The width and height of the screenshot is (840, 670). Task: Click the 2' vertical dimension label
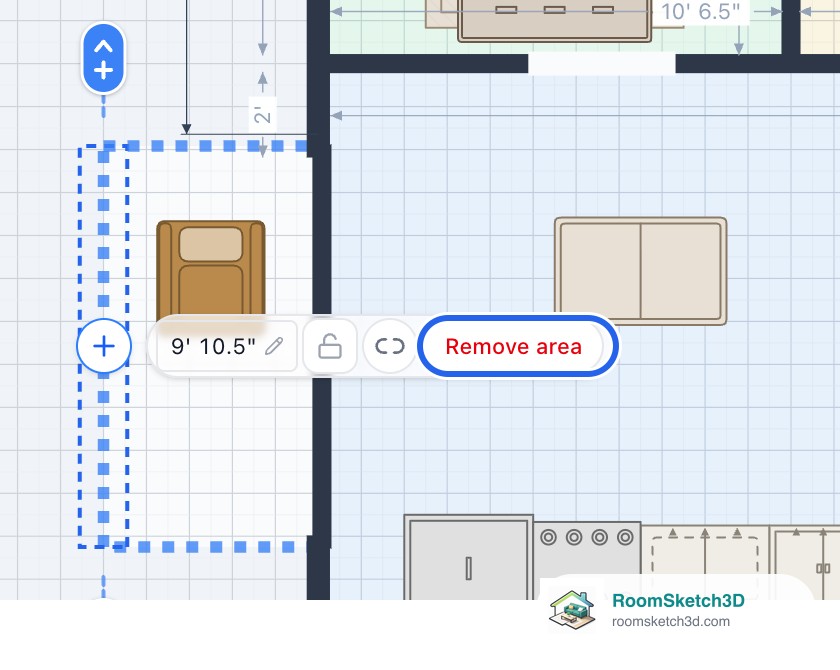click(x=262, y=114)
